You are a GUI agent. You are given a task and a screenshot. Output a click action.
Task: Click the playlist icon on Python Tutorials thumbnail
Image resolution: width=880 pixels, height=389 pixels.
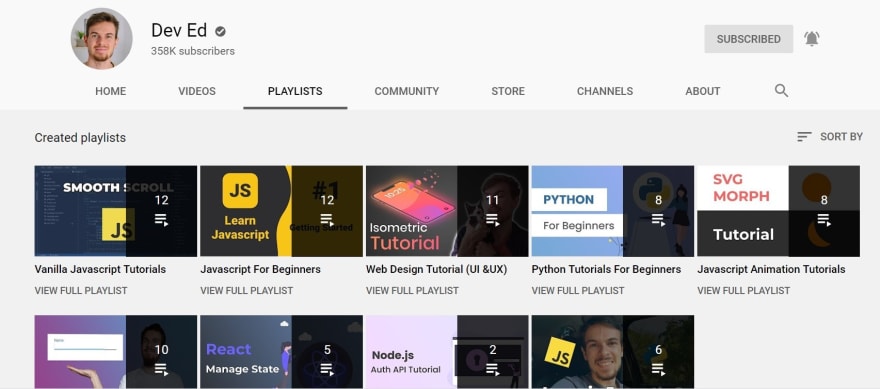[658, 219]
